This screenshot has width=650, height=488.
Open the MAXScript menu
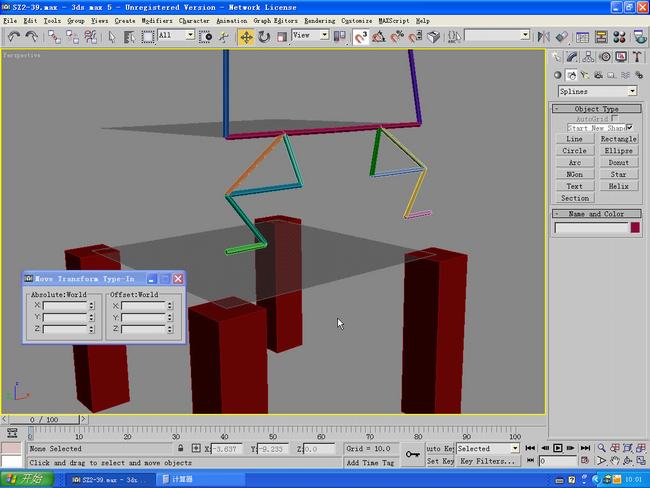pyautogui.click(x=394, y=20)
